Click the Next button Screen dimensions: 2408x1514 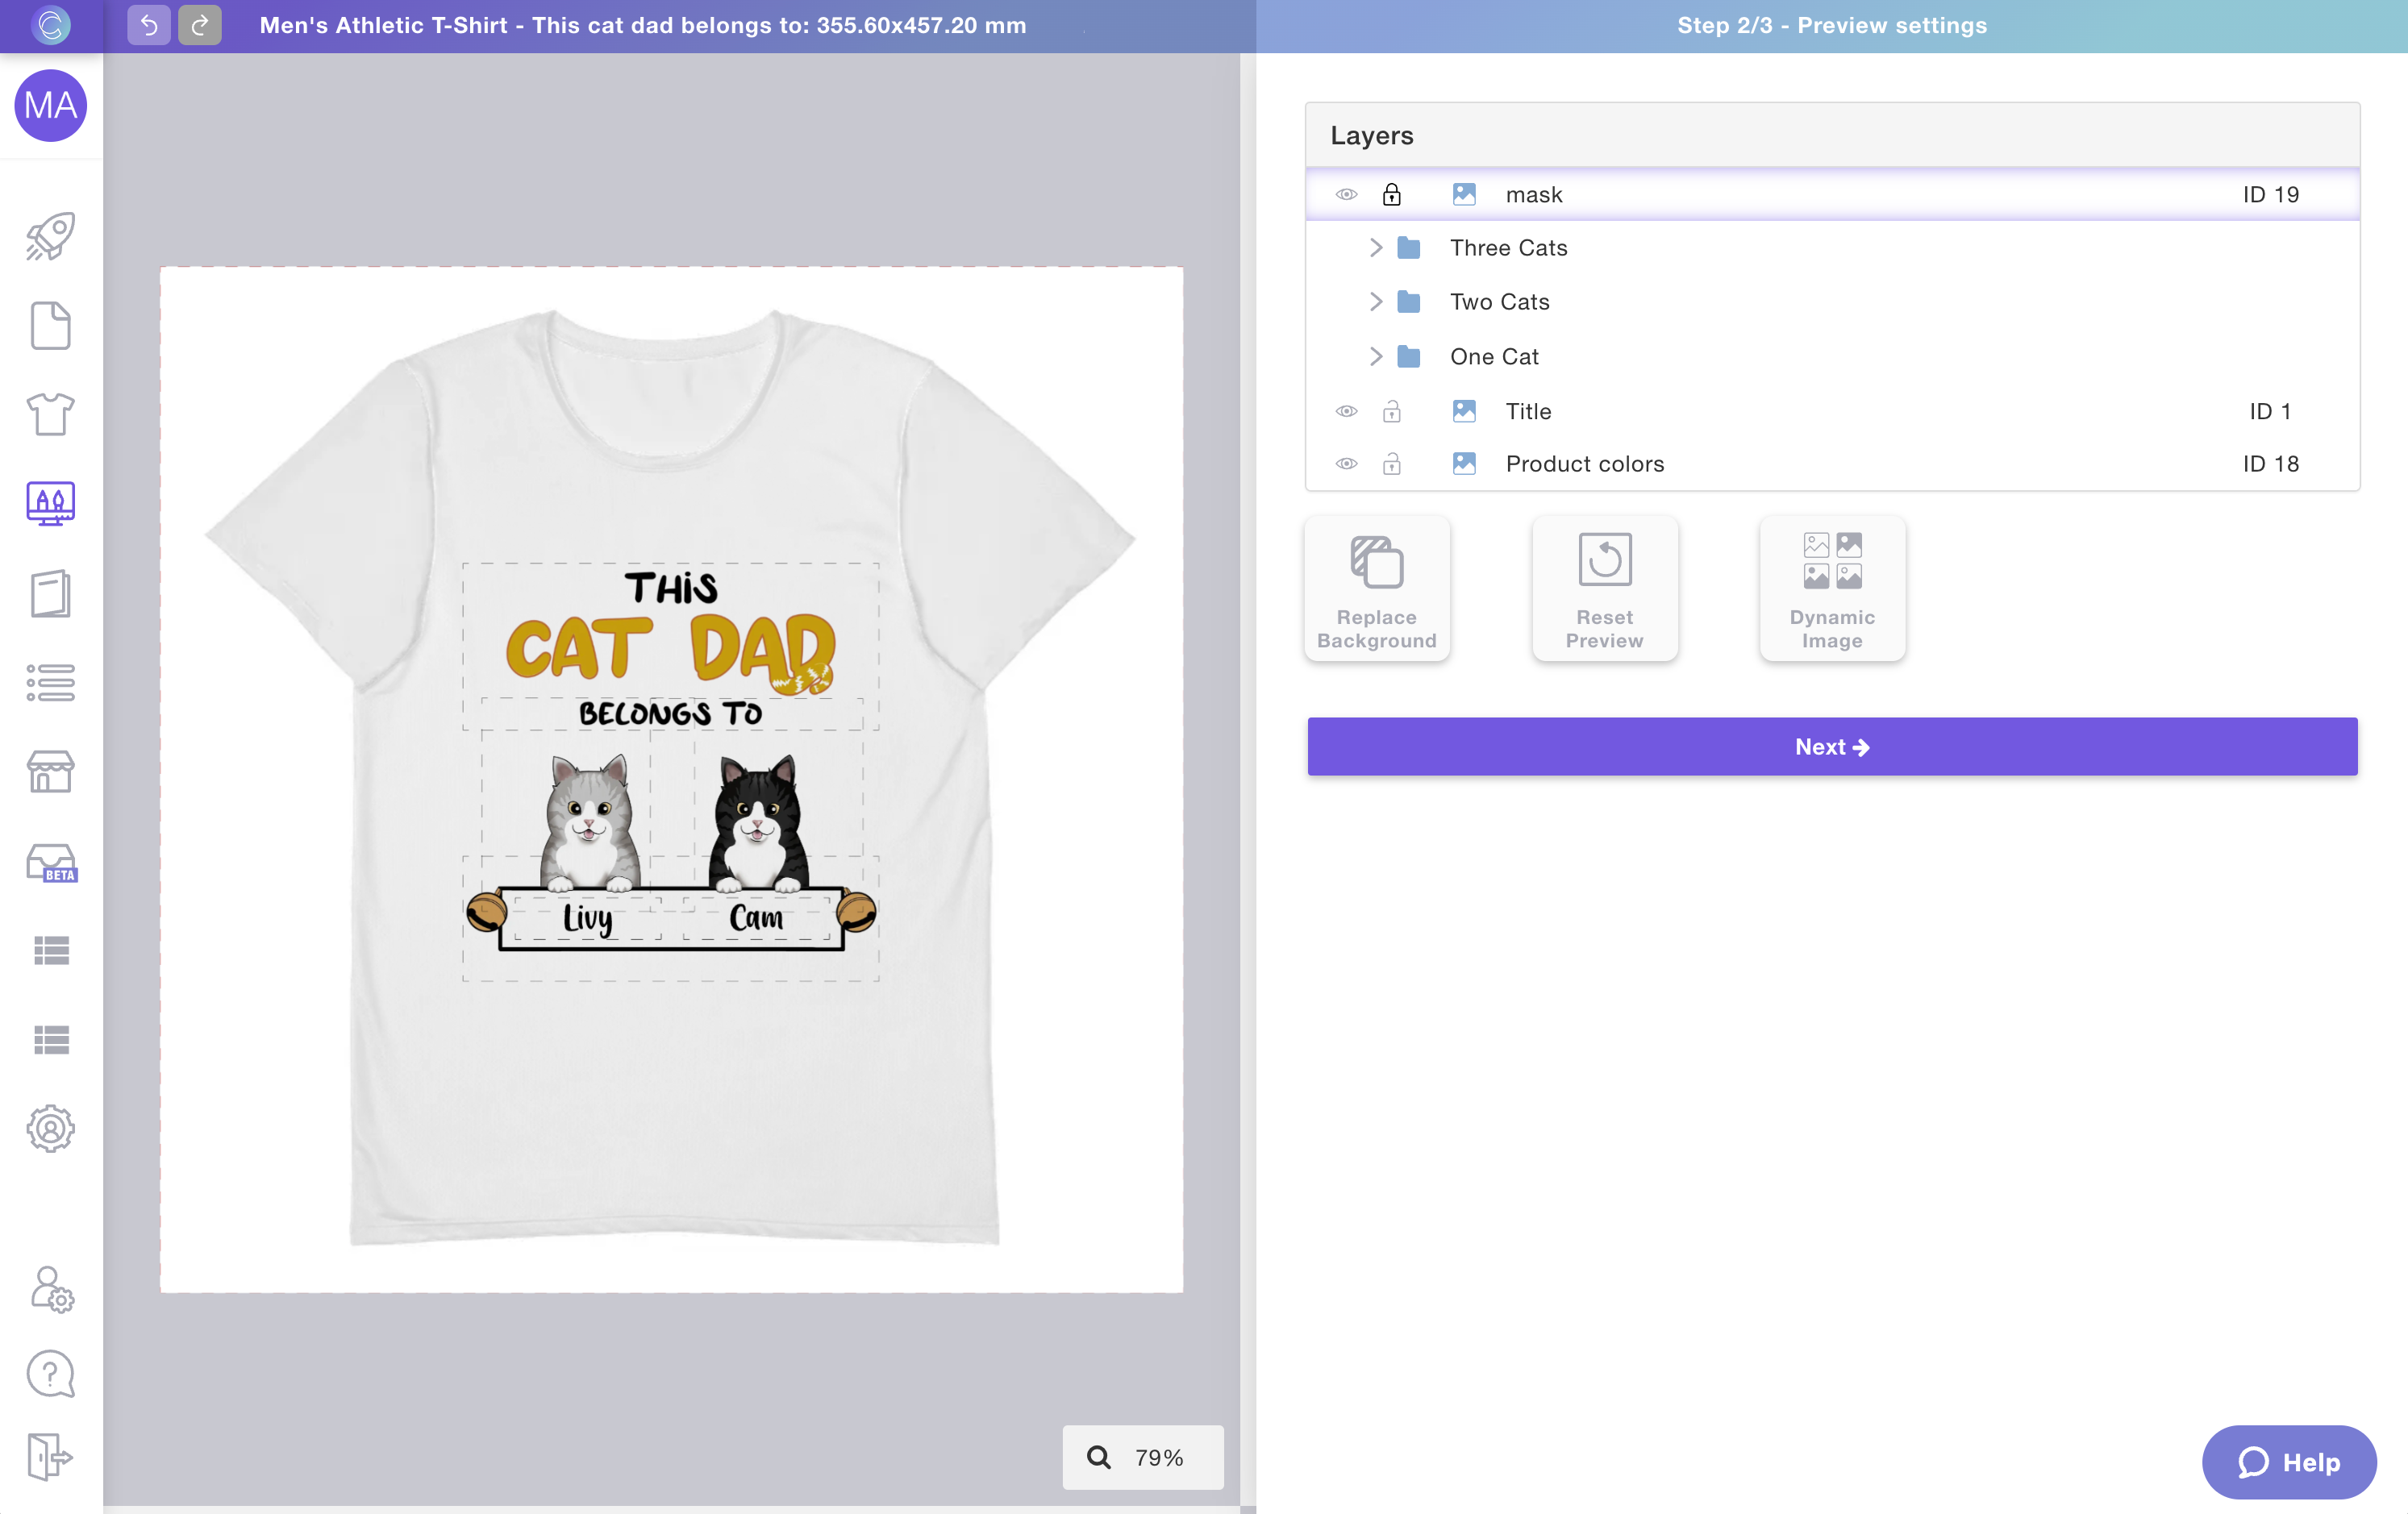tap(1832, 747)
